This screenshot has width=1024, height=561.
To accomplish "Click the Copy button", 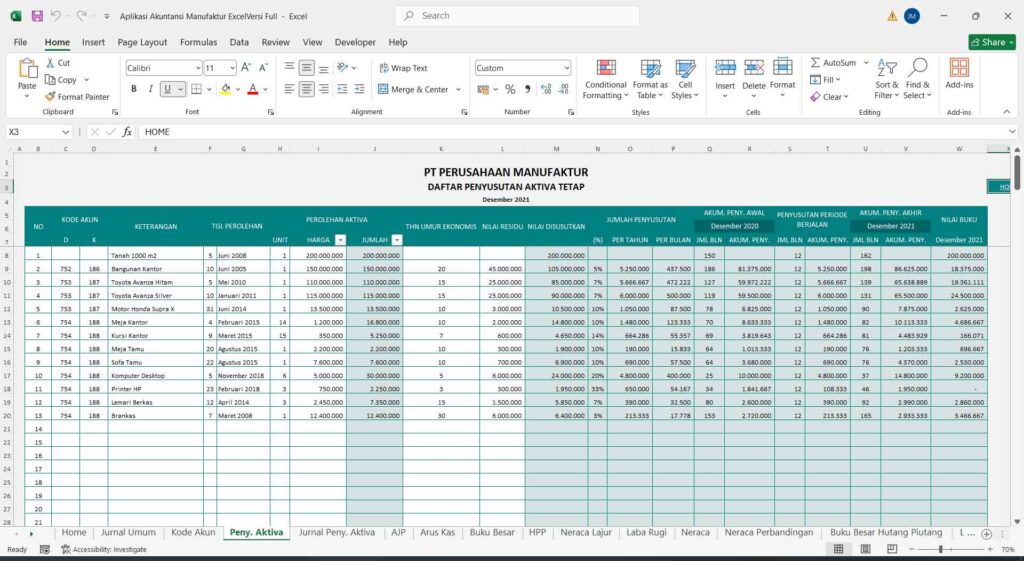I will (x=61, y=80).
